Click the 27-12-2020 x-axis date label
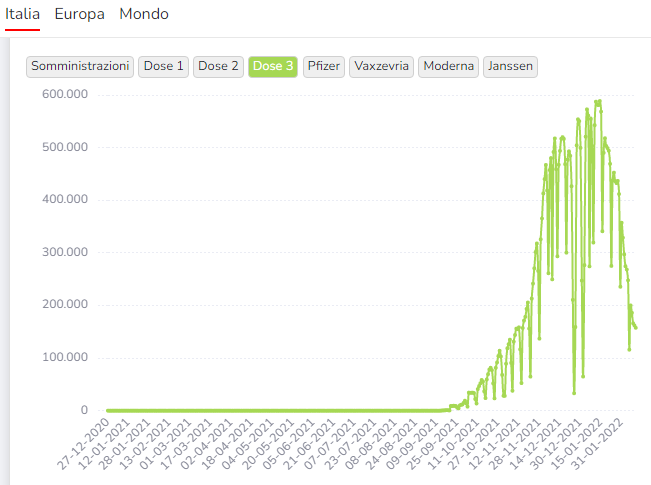651x485 pixels. coord(84,443)
